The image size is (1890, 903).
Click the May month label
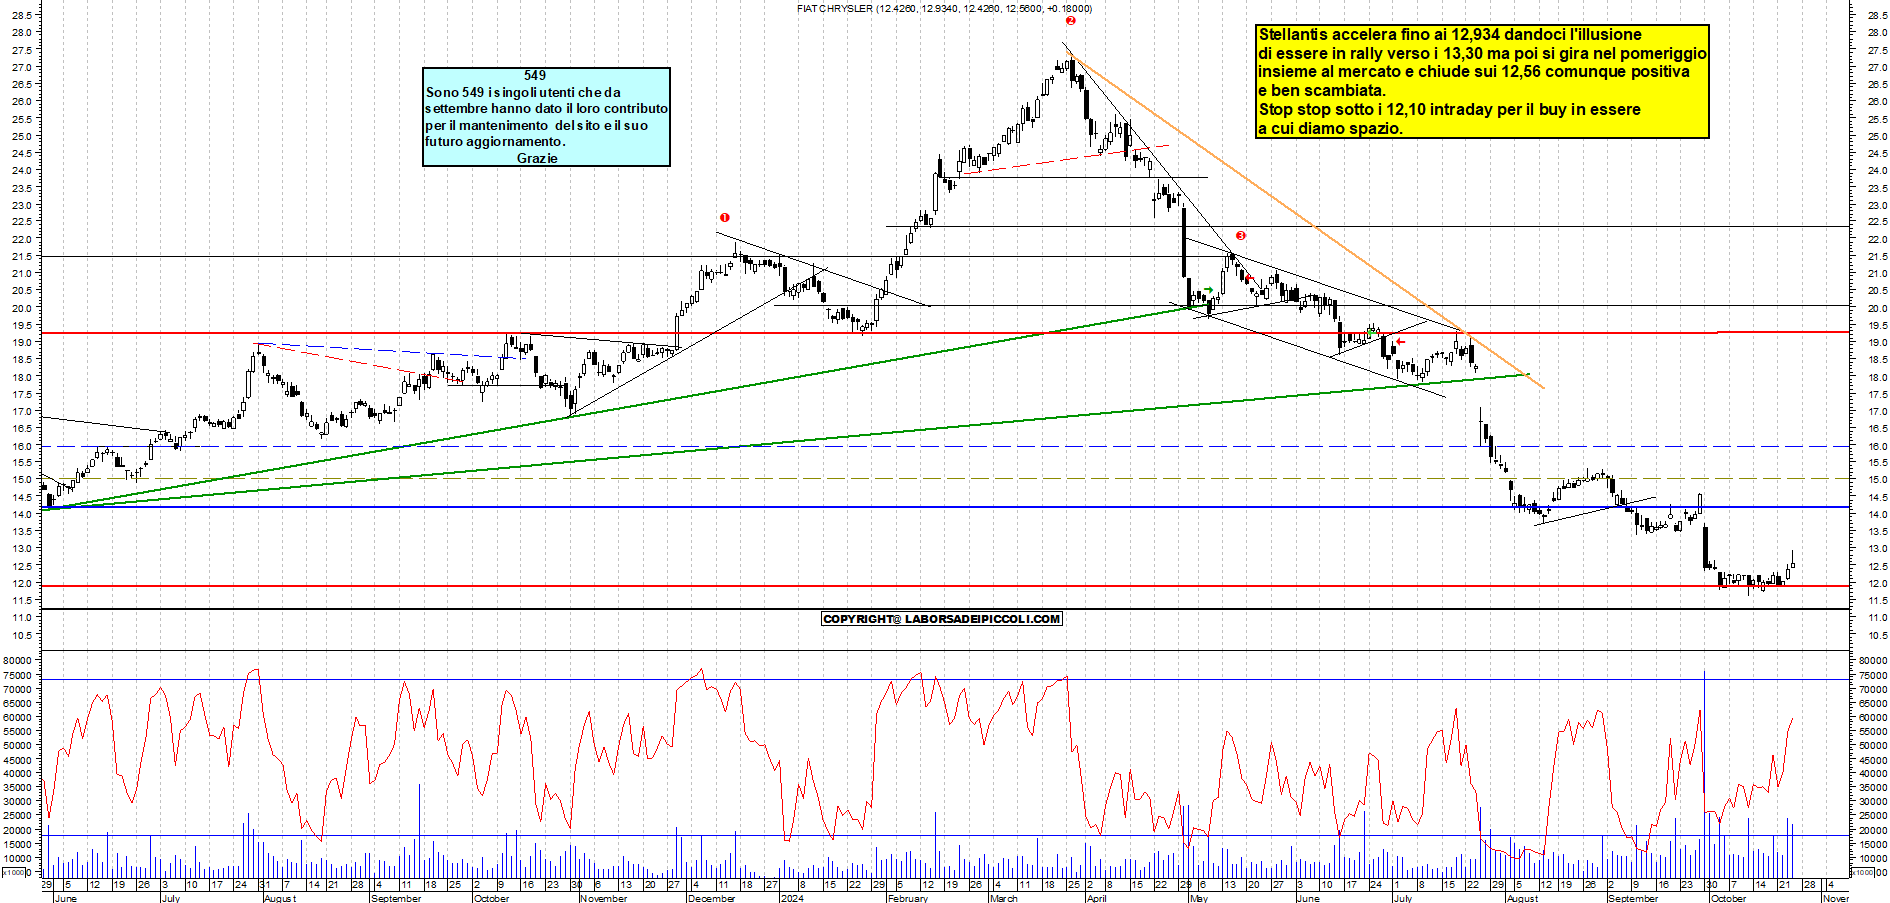(x=1199, y=898)
